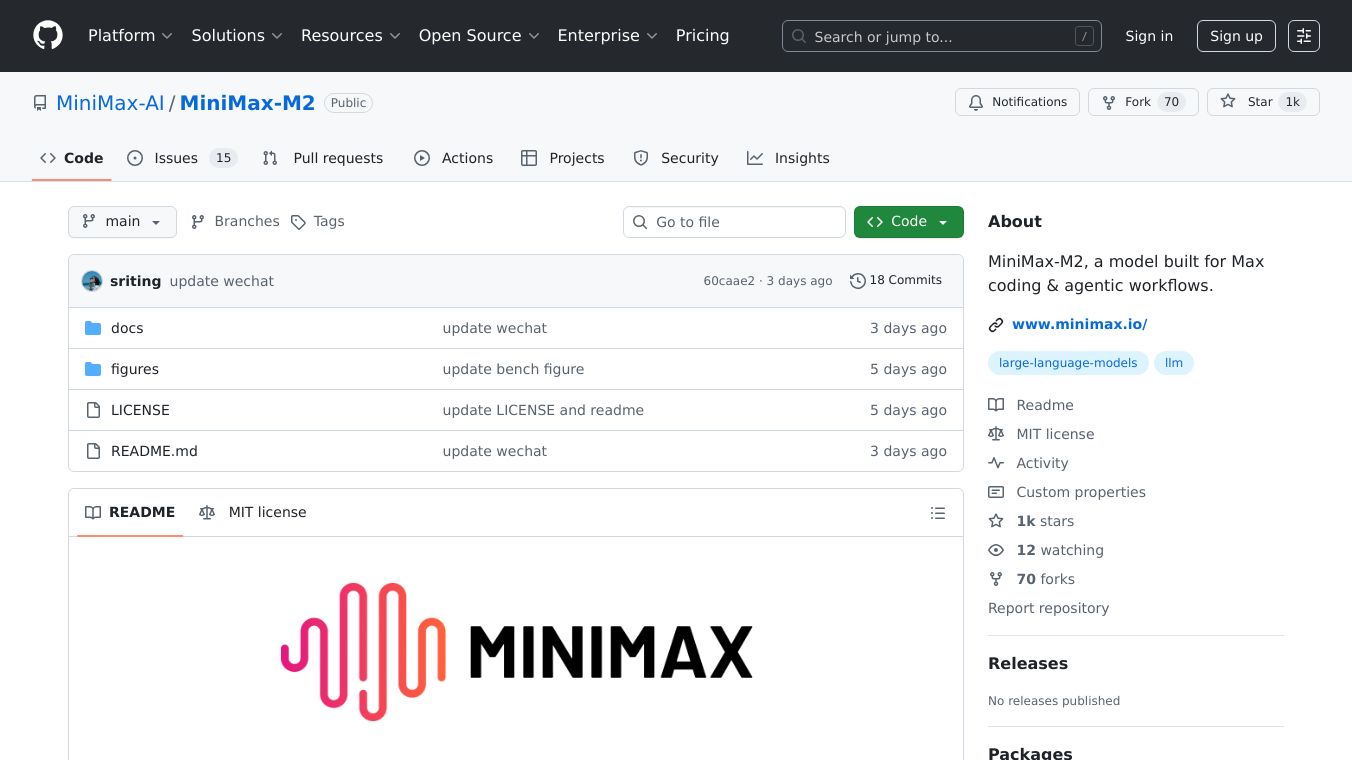The height and width of the screenshot is (760, 1352).
Task: Click the GitHub logo icon
Action: tap(48, 36)
